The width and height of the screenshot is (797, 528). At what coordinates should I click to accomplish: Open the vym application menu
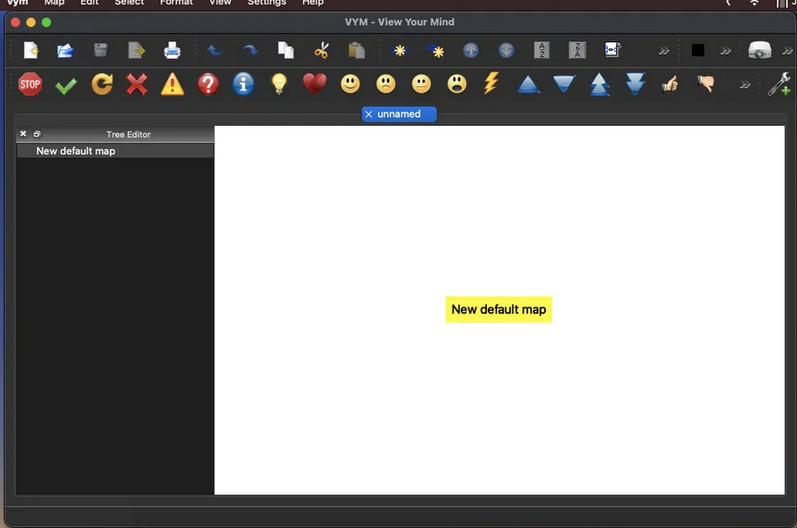[x=18, y=3]
